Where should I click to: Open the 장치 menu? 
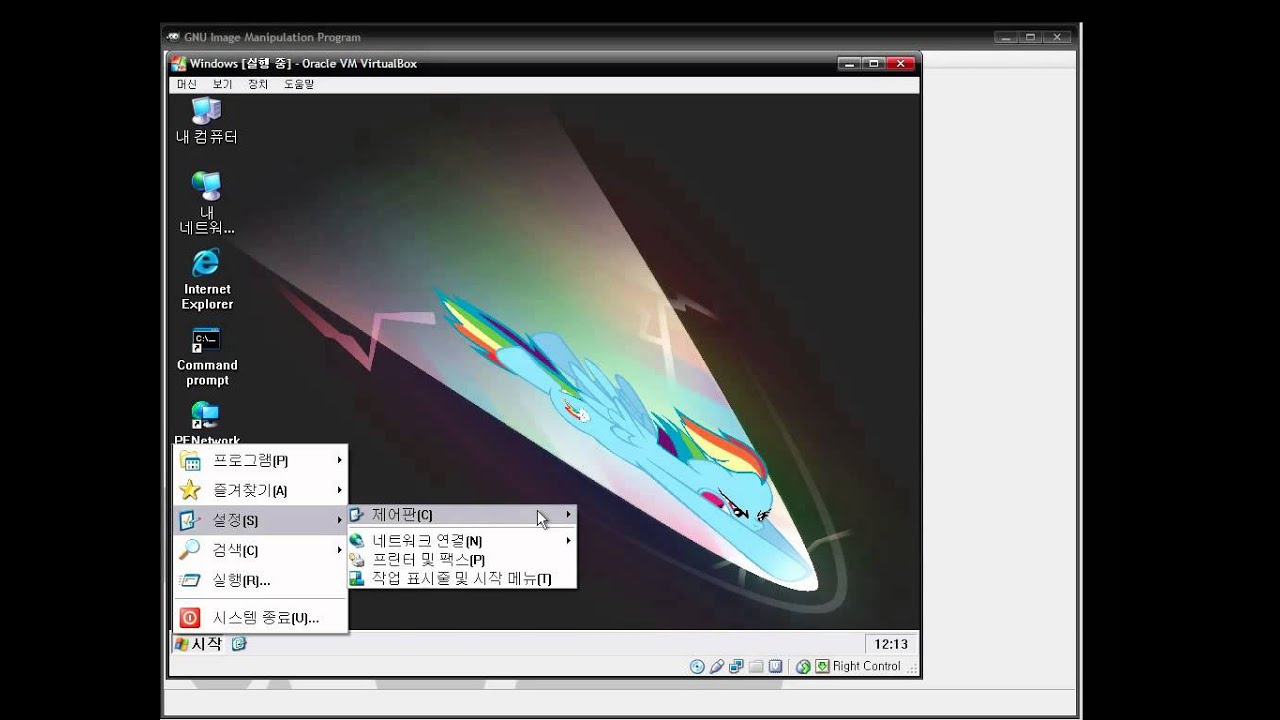point(258,85)
